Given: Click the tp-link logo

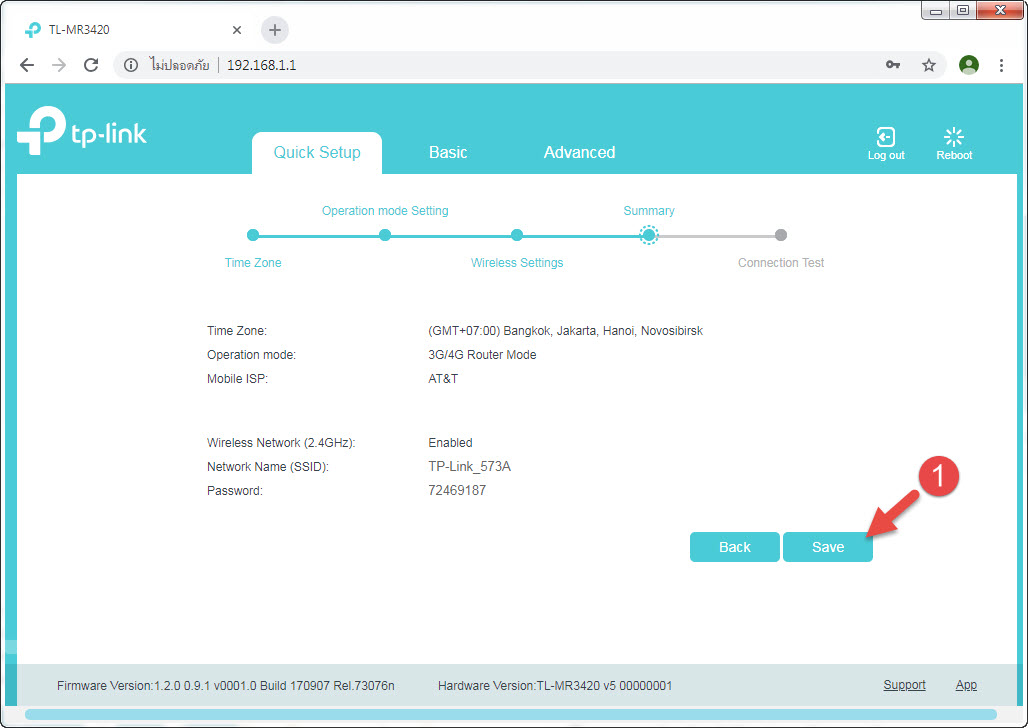Looking at the screenshot, I should coord(82,131).
